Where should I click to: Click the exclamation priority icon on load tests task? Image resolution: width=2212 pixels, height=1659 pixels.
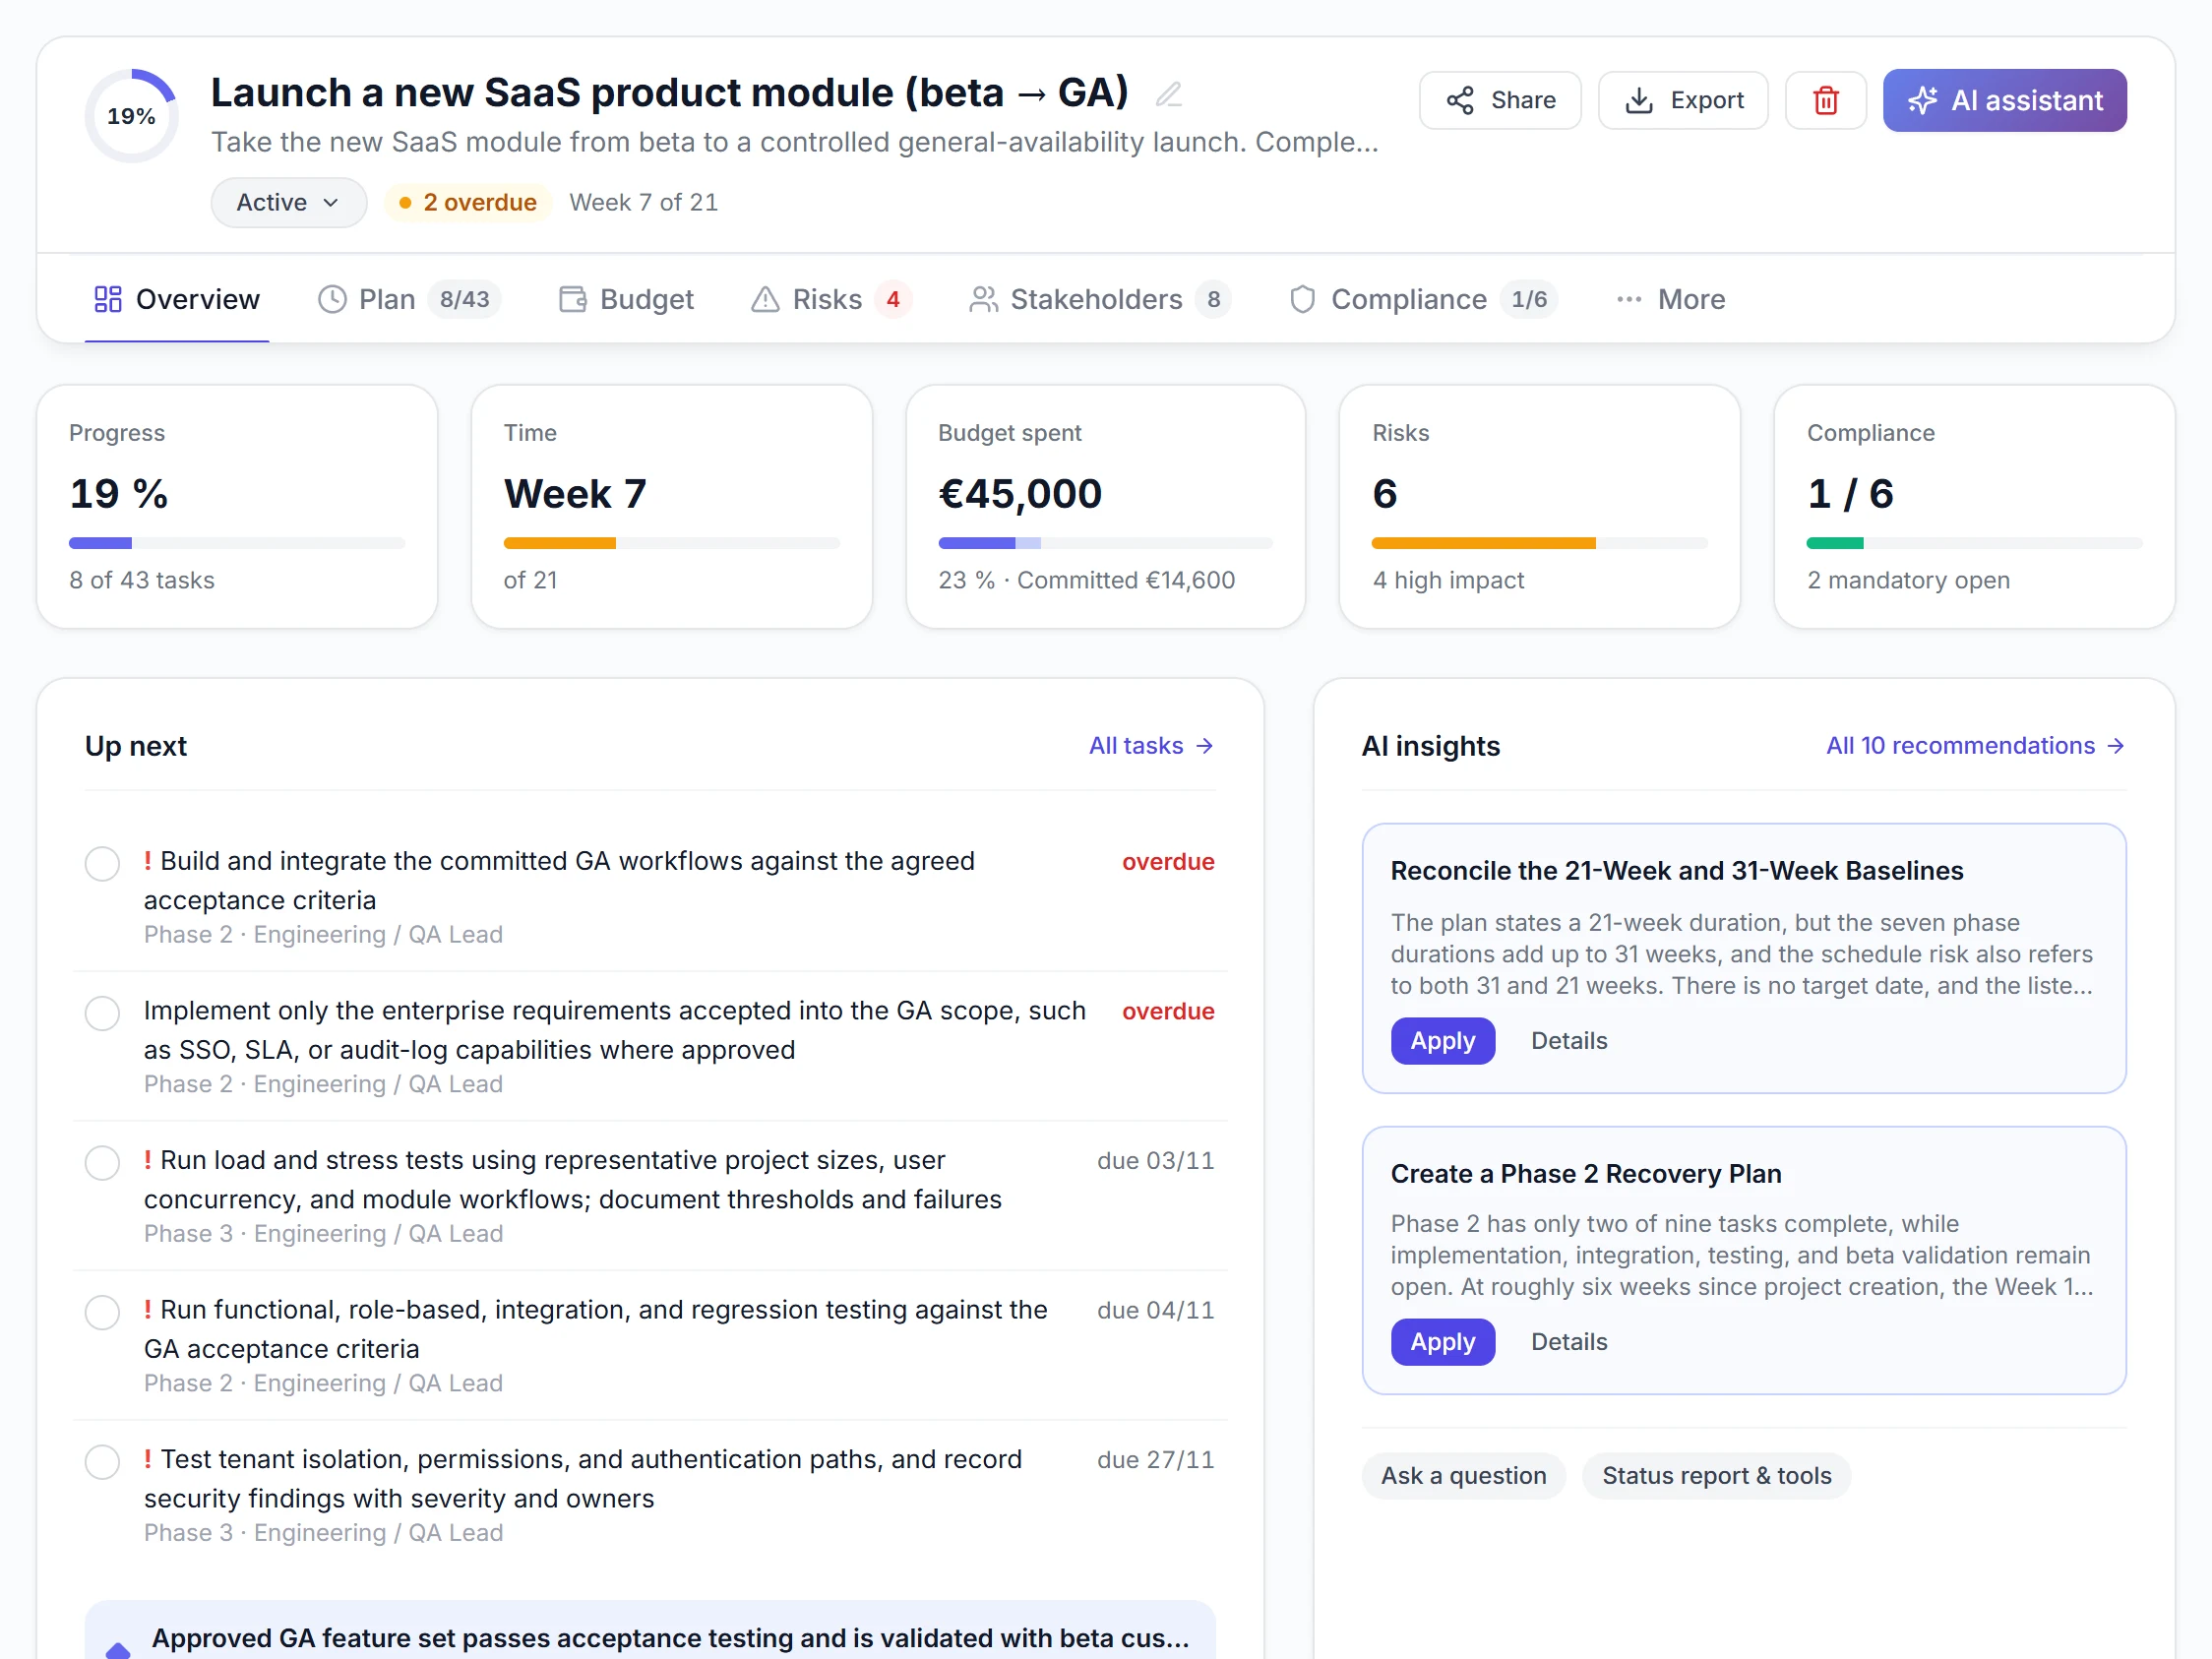[x=148, y=1159]
